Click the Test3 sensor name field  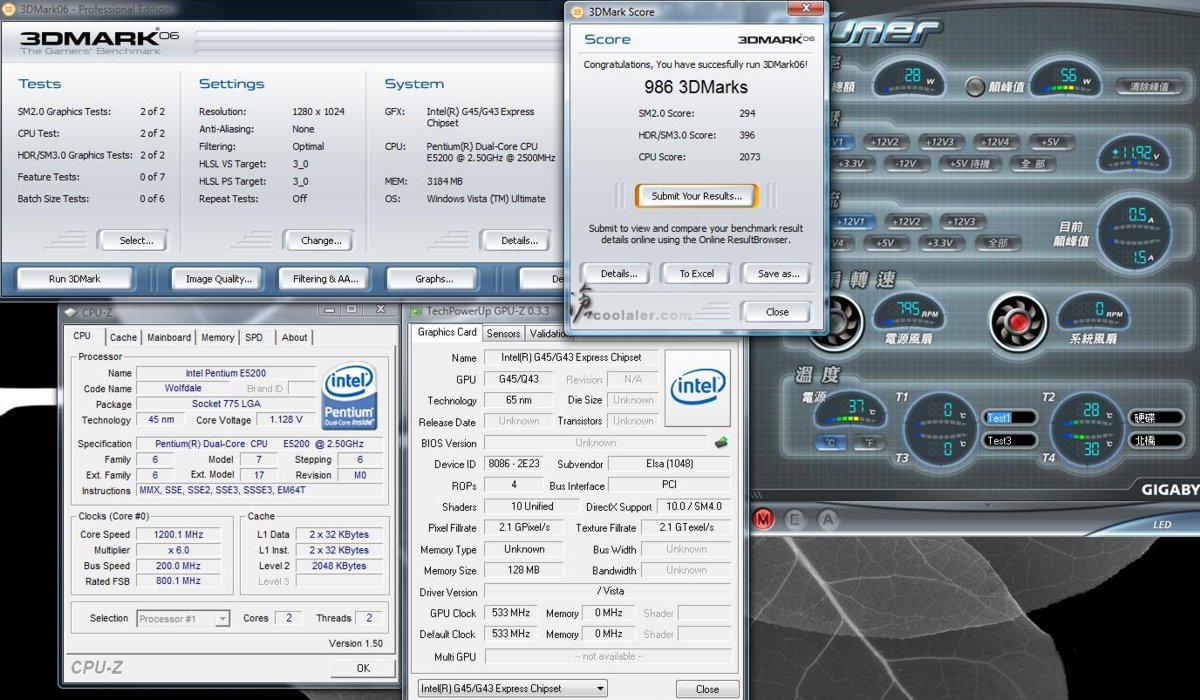pos(1011,440)
